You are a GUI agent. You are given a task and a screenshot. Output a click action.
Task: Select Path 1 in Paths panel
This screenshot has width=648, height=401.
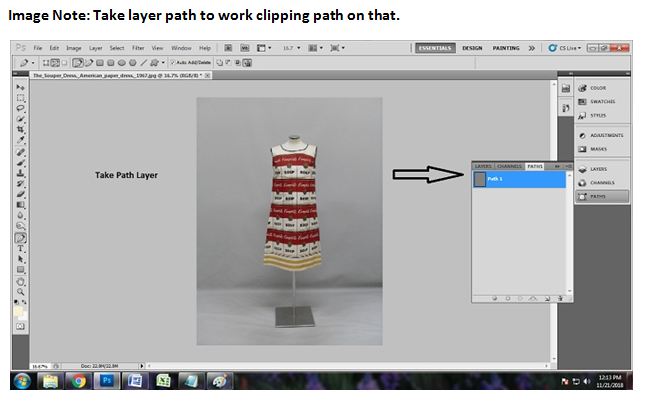519,179
